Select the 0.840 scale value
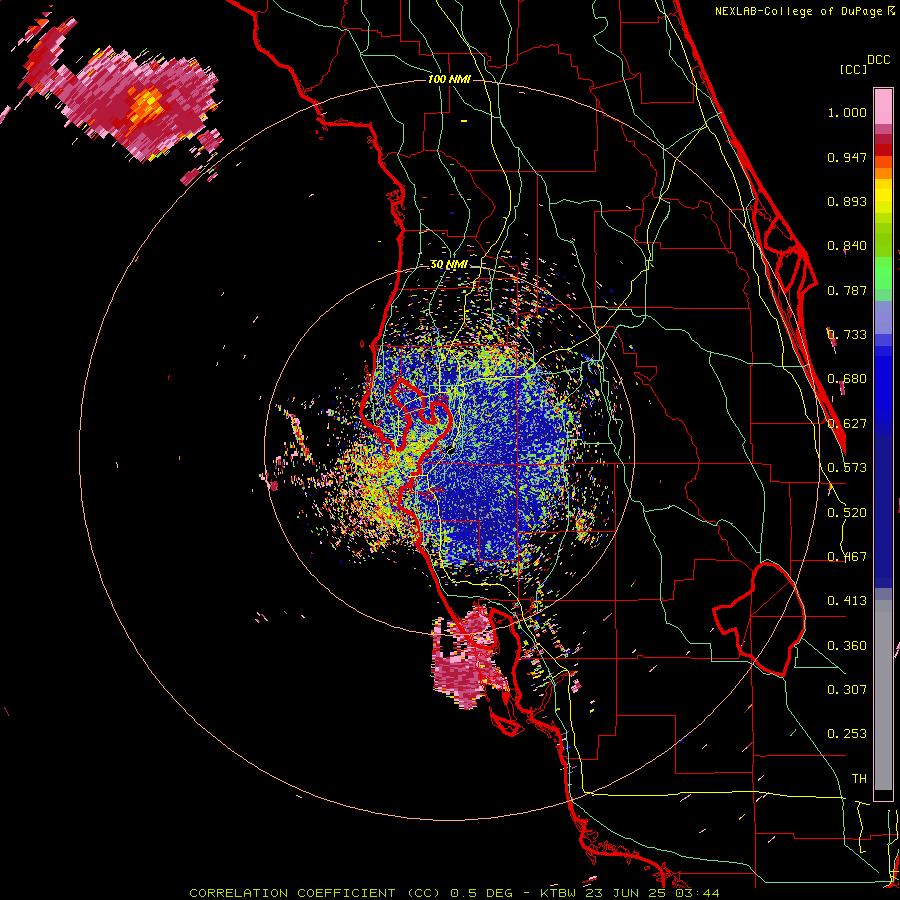900x900 pixels. 847,246
